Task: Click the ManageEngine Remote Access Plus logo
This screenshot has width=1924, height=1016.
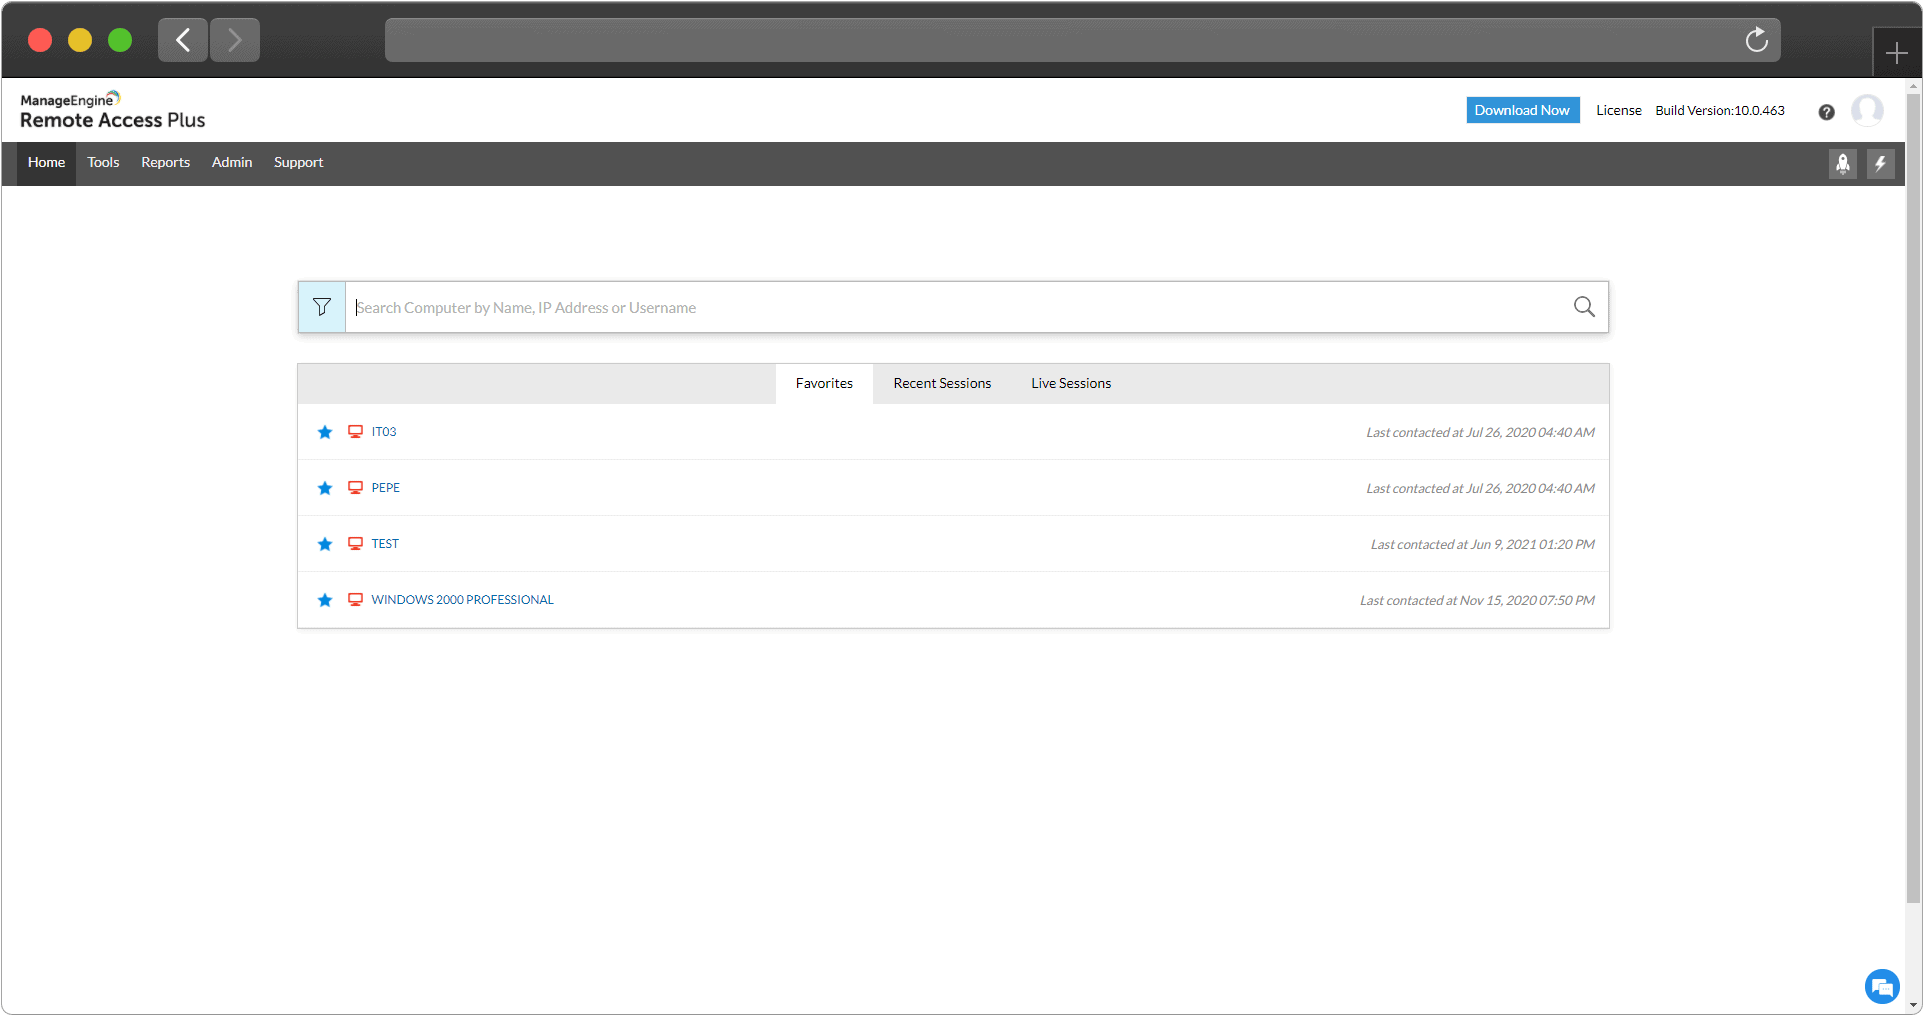Action: 112,110
